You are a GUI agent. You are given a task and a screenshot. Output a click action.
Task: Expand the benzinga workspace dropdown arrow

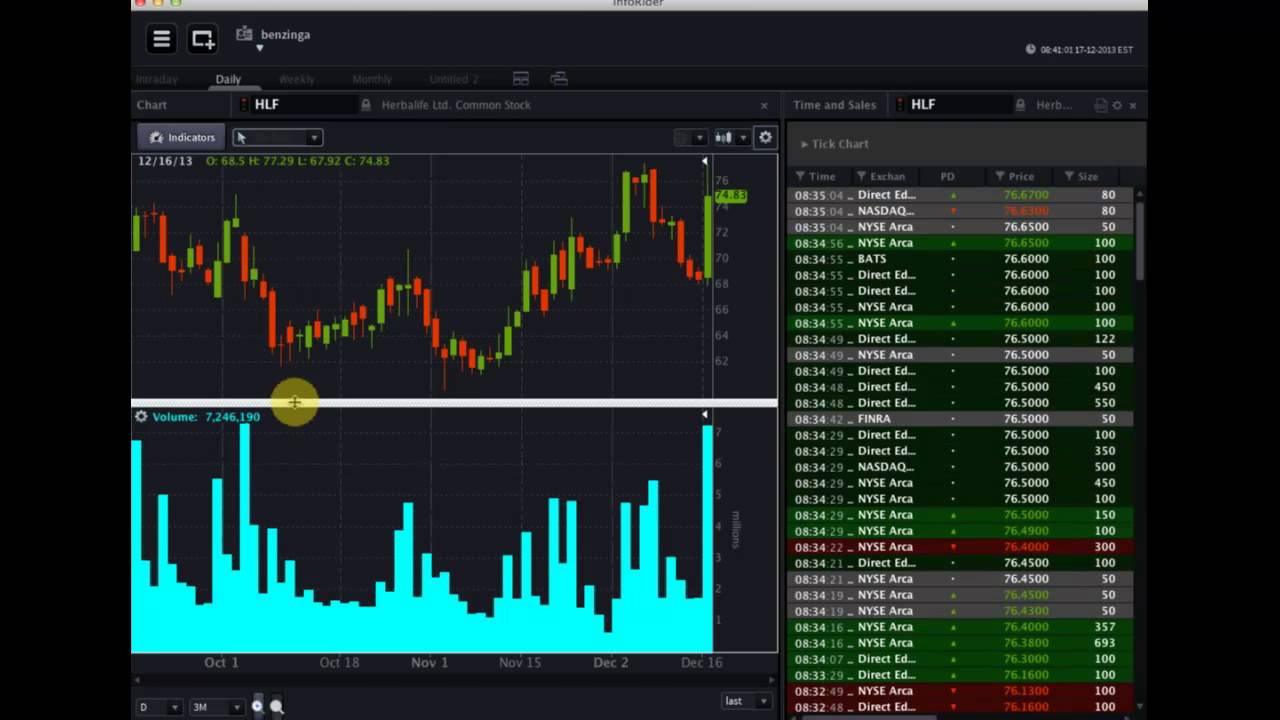coord(259,48)
